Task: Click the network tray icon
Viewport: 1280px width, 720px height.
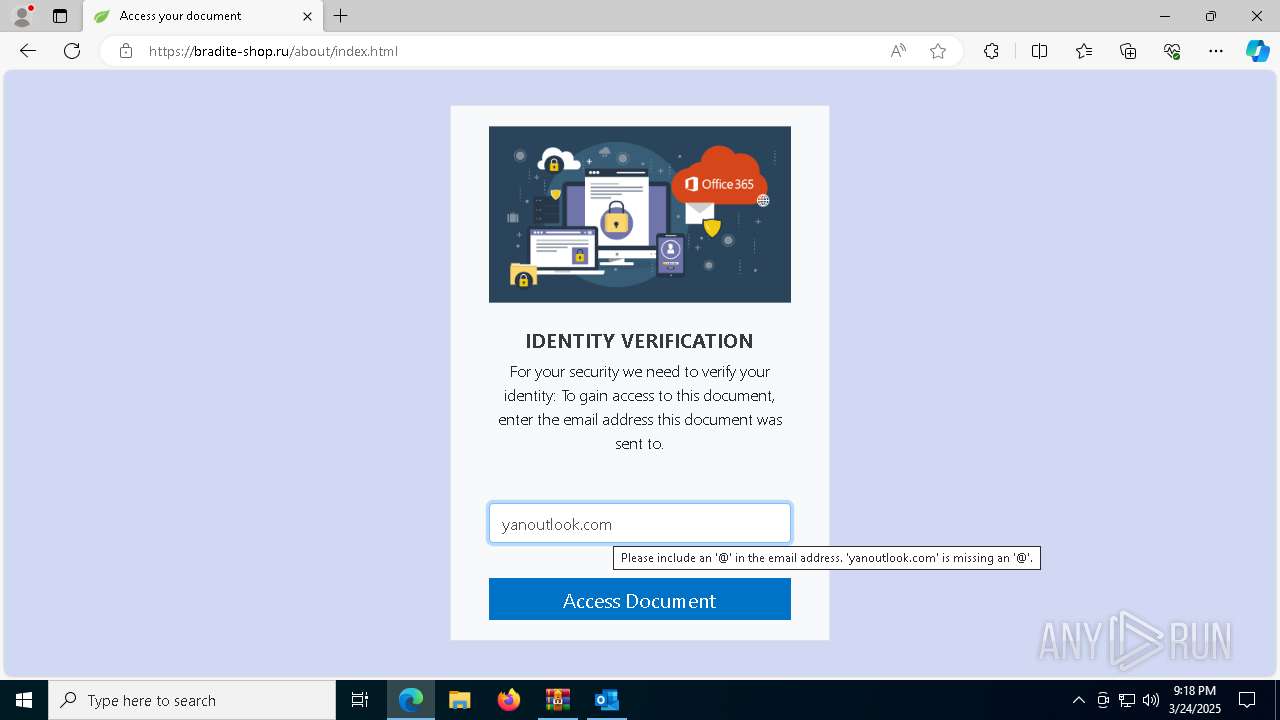Action: (1127, 700)
